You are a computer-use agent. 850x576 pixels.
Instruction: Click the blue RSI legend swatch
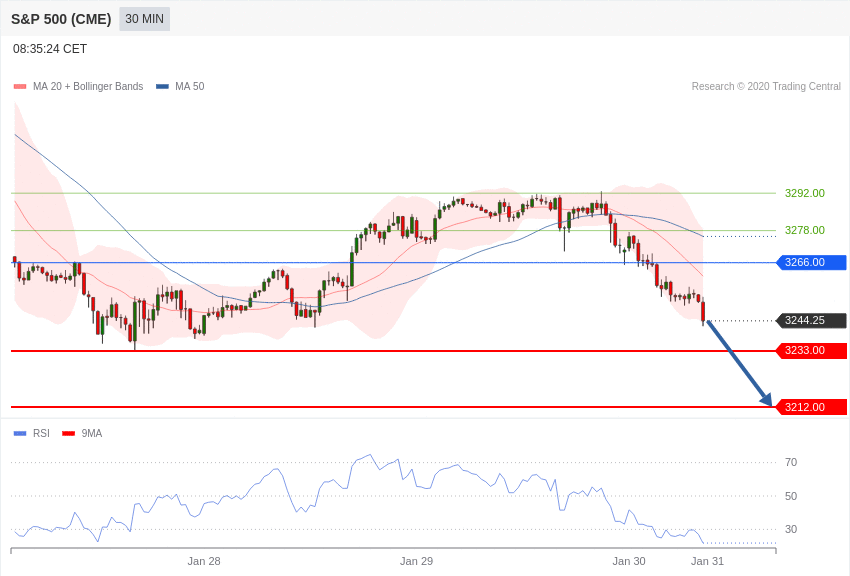click(20, 433)
